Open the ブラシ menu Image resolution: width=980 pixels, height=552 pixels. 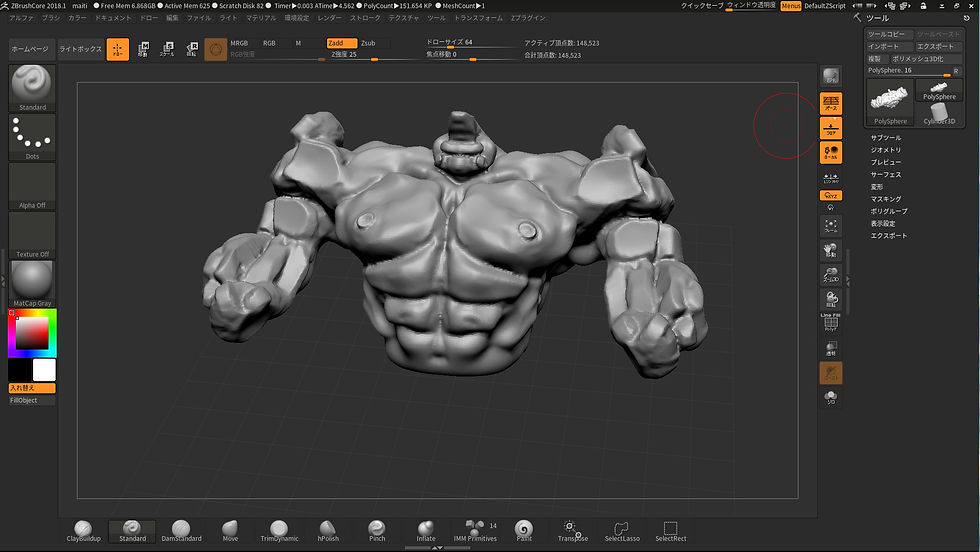tap(51, 18)
